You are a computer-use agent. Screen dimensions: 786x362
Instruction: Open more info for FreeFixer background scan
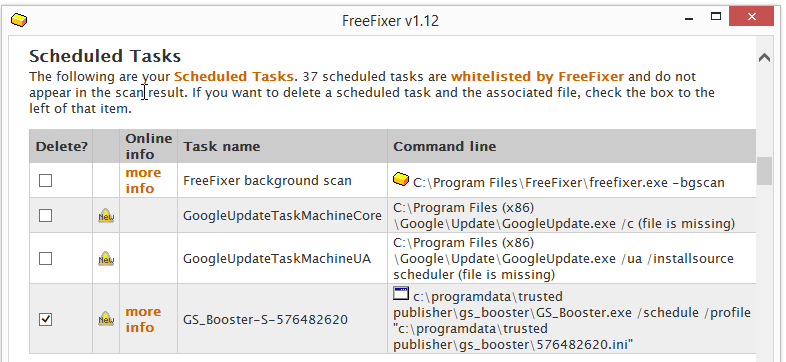pyautogui.click(x=143, y=180)
